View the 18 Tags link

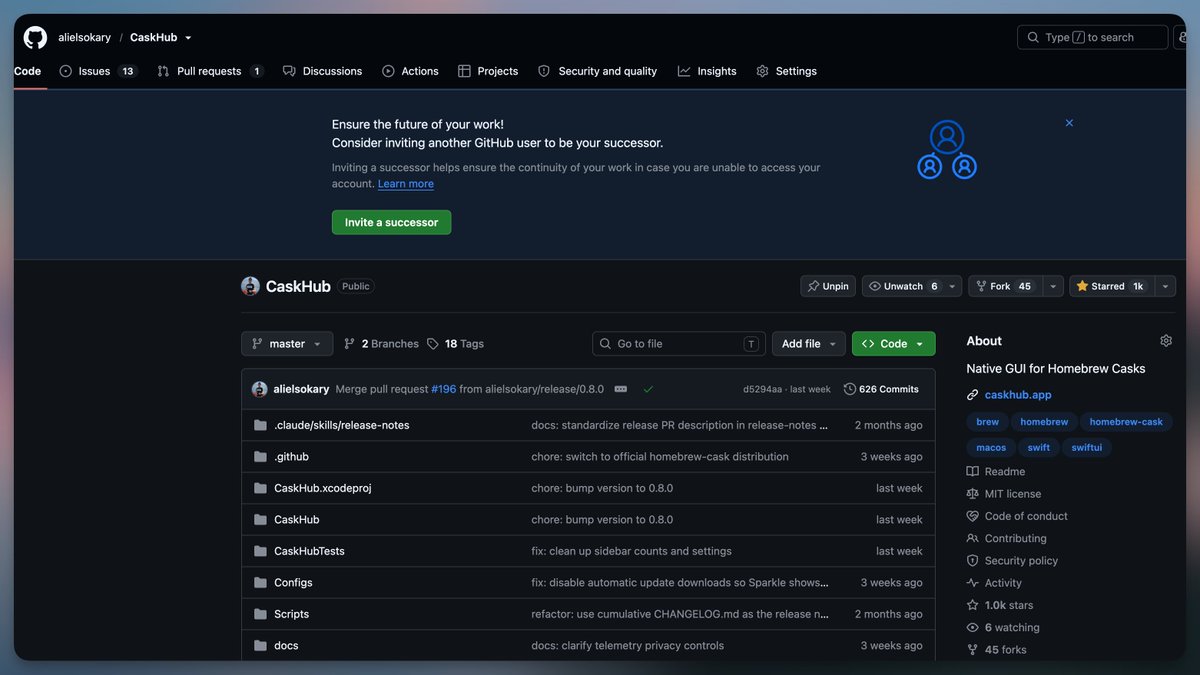coord(455,343)
